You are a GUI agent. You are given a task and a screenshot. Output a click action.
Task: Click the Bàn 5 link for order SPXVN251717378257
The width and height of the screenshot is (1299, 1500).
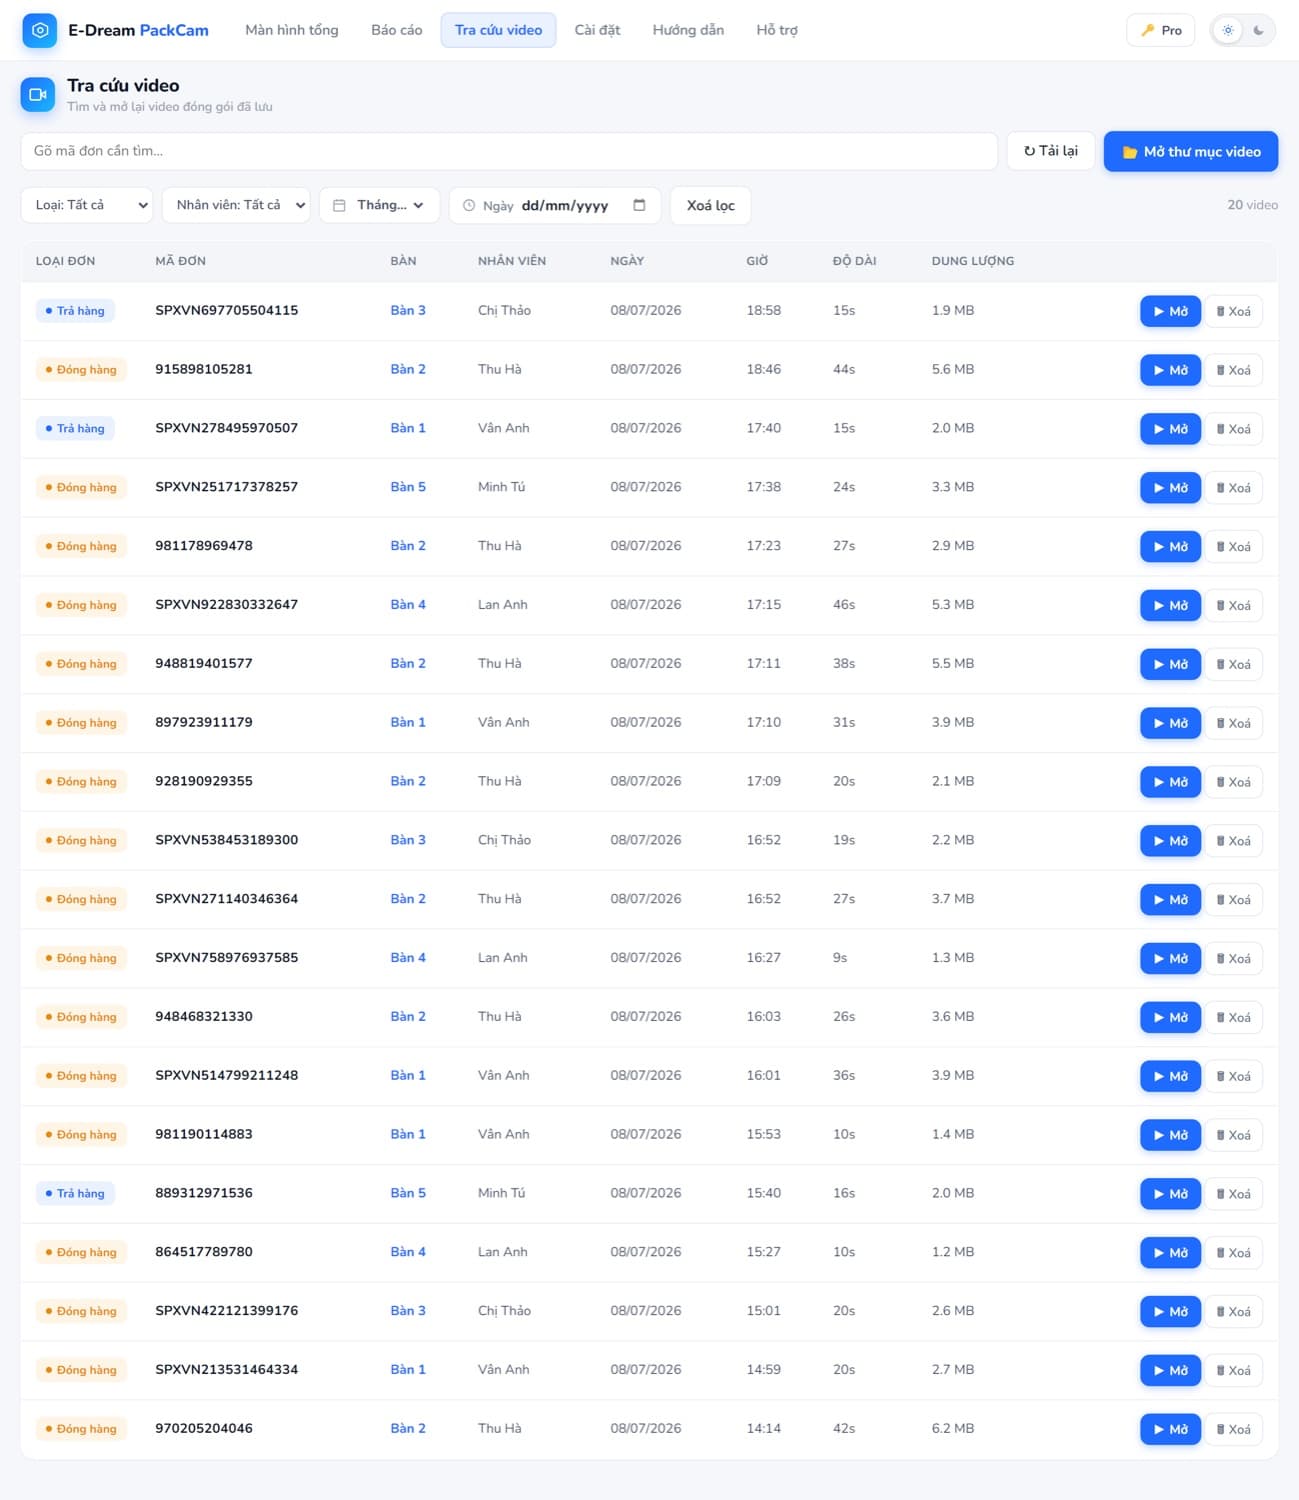tap(408, 487)
